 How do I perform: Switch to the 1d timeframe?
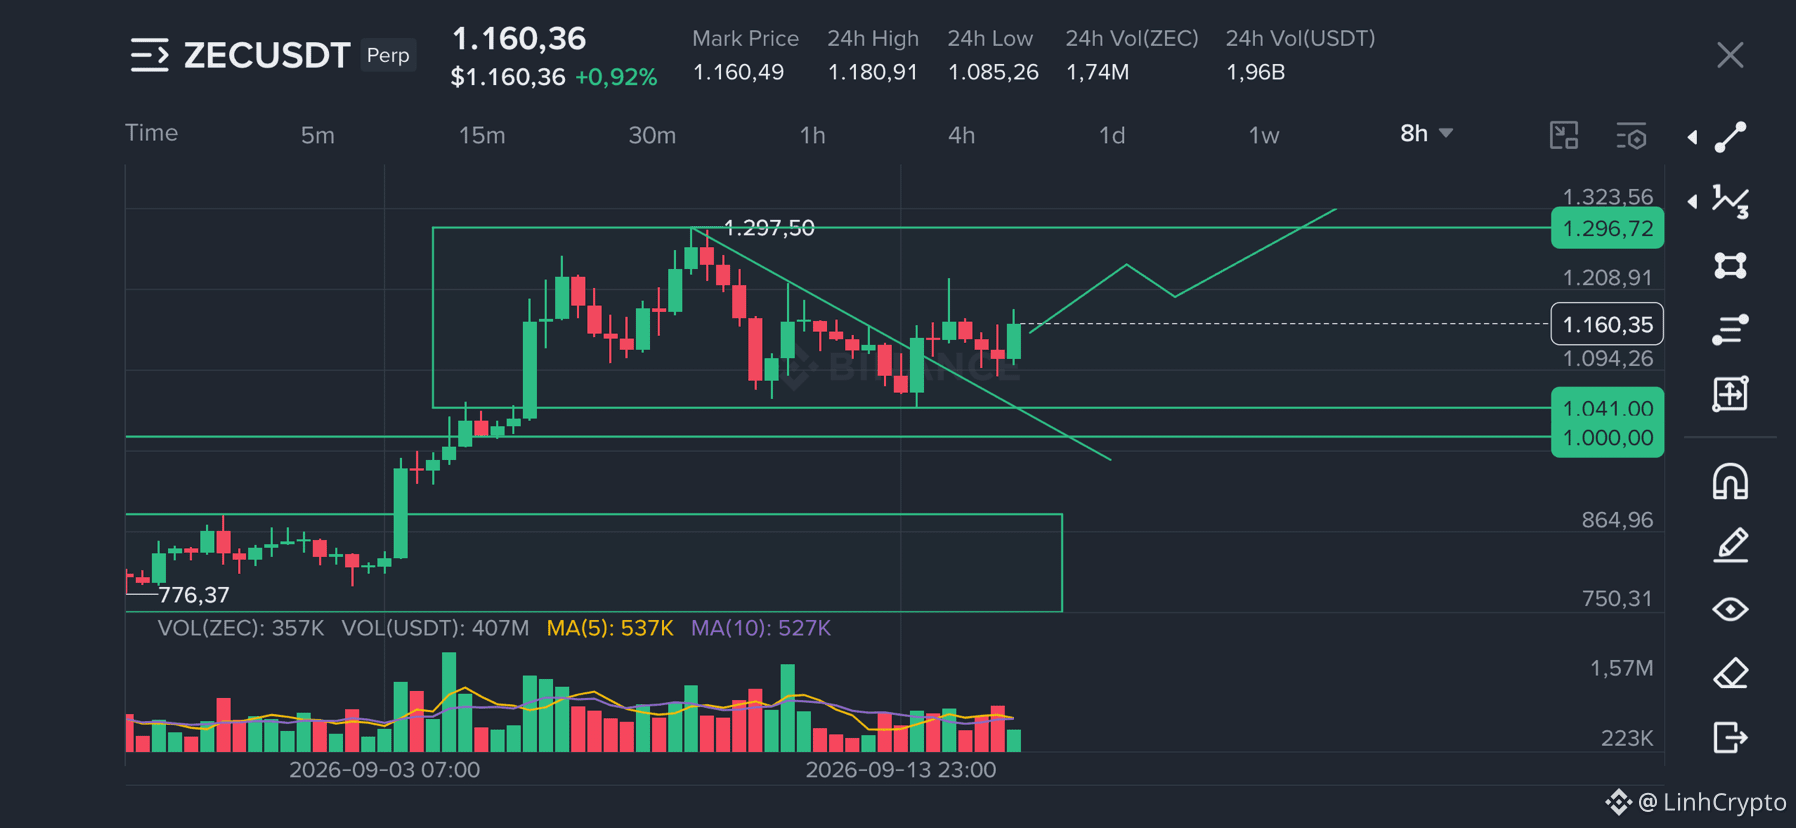pyautogui.click(x=1112, y=135)
